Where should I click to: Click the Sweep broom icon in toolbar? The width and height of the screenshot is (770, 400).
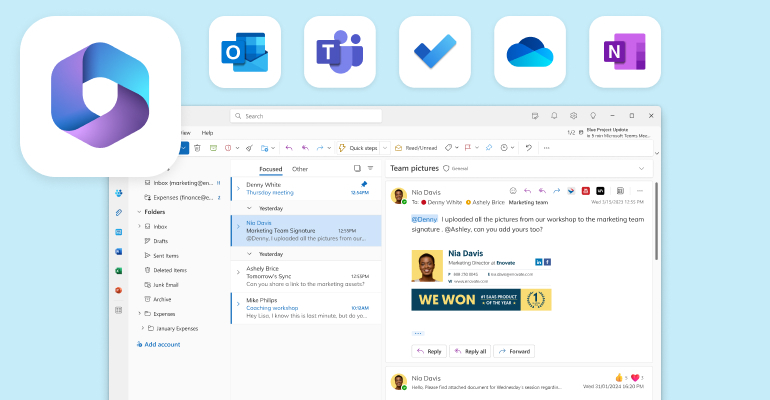[249, 148]
